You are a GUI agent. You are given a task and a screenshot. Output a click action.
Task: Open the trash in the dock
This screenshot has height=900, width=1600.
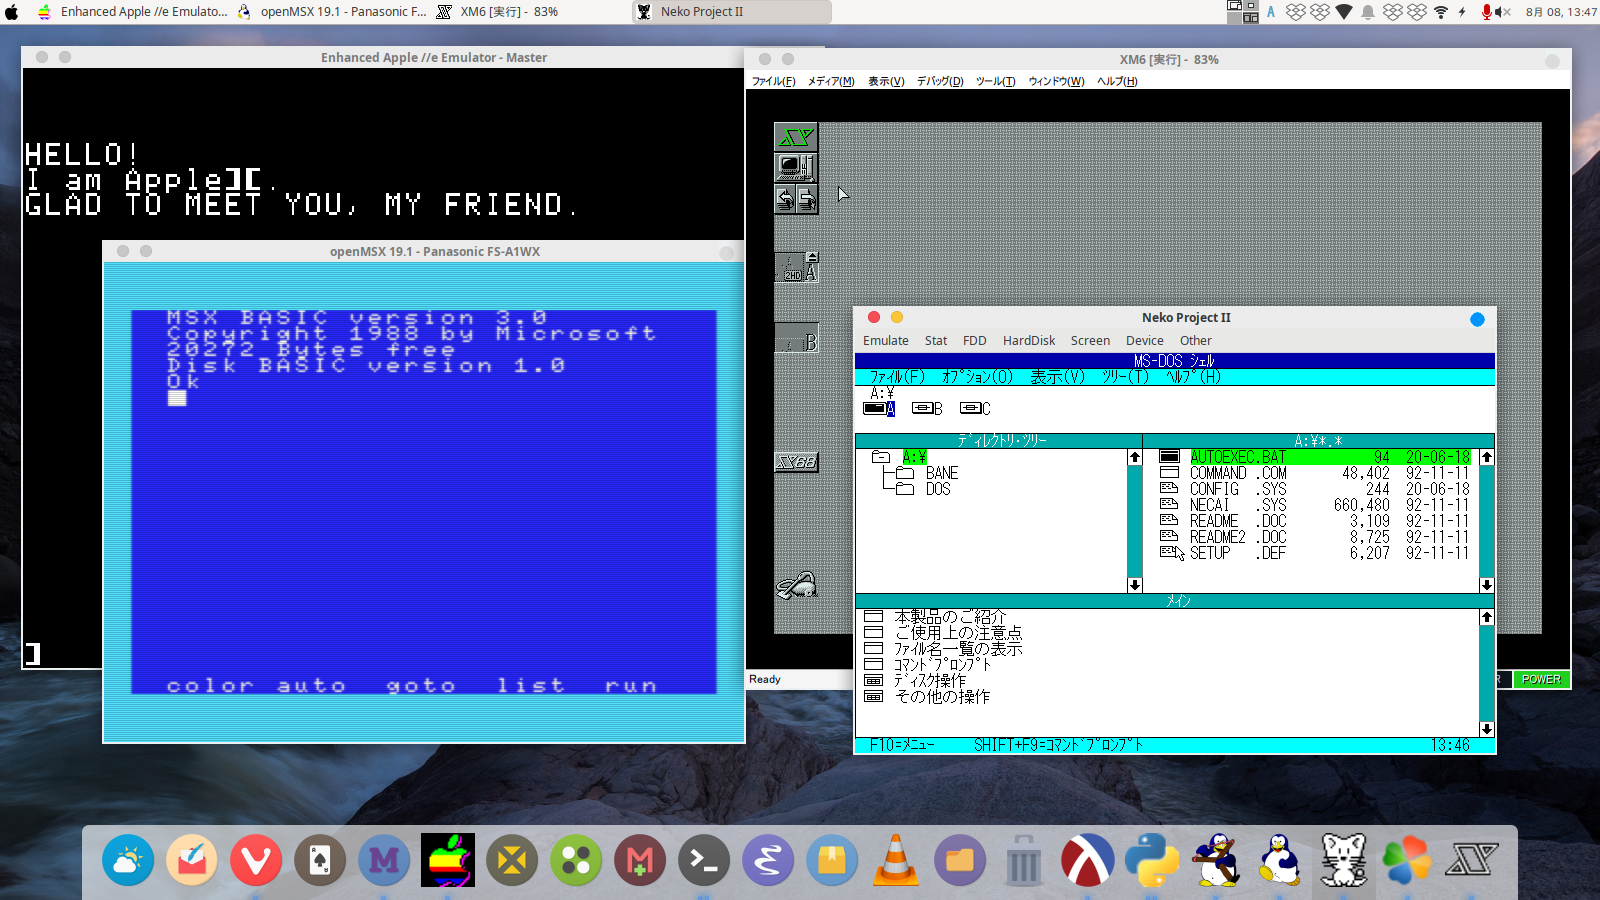[x=1024, y=860]
